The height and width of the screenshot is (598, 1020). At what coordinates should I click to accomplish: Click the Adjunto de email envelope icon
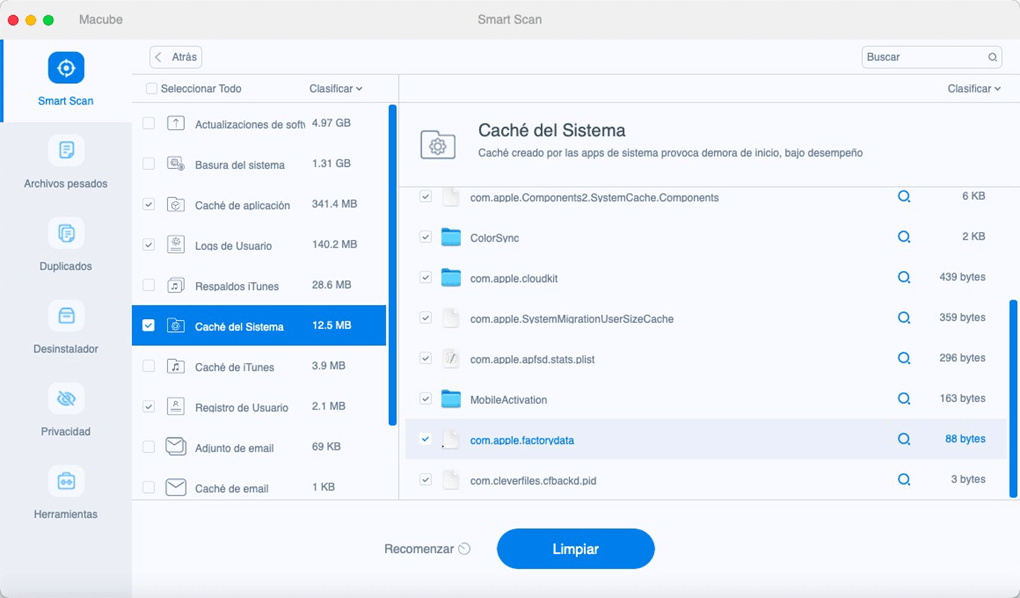click(x=176, y=446)
